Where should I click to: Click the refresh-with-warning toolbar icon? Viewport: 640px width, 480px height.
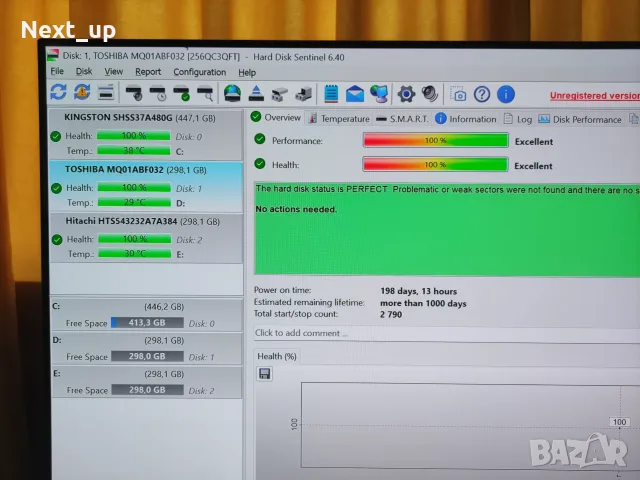tap(82, 92)
